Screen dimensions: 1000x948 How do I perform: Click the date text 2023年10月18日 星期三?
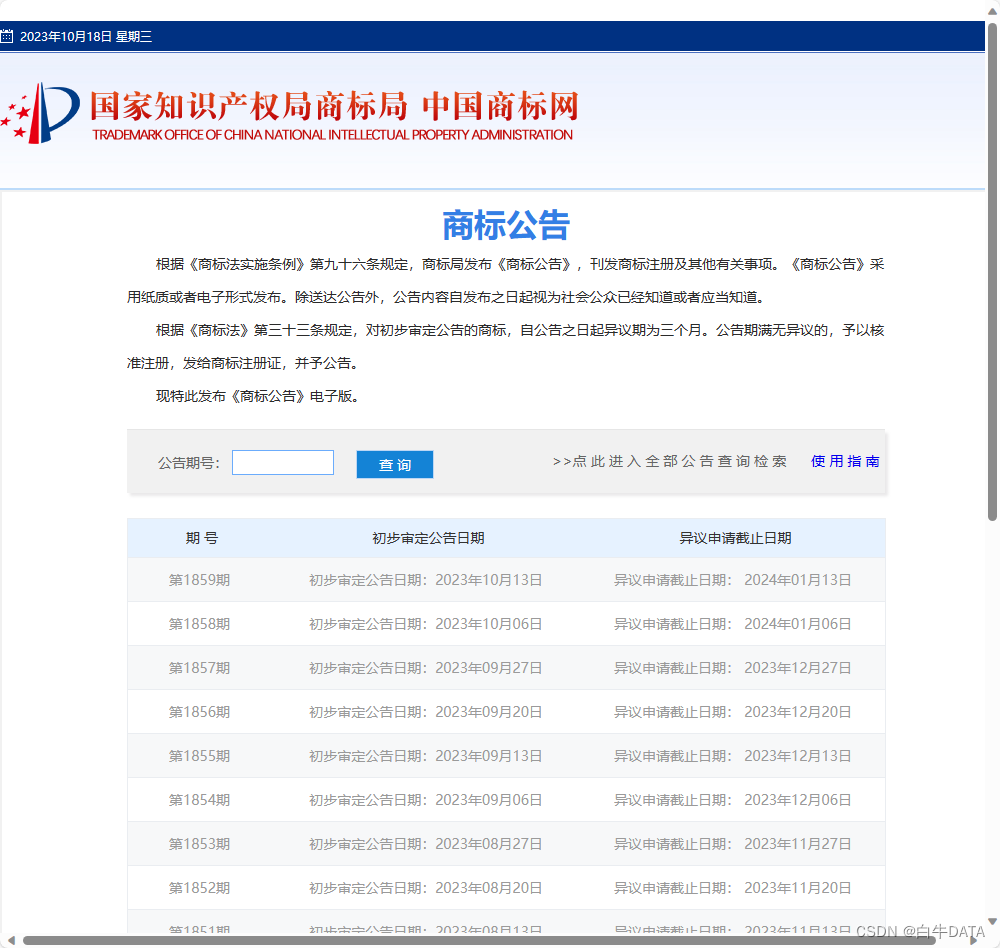[x=86, y=36]
